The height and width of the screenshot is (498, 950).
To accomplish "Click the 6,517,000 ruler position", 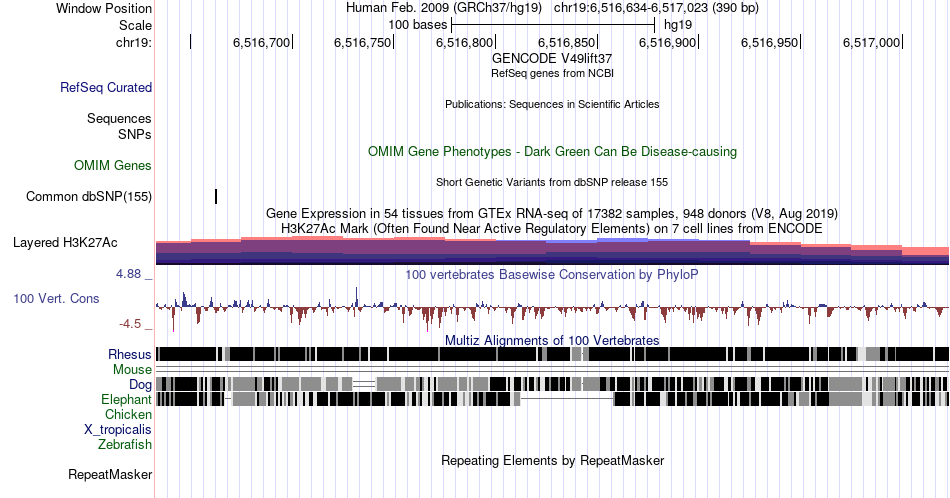I will (872, 42).
